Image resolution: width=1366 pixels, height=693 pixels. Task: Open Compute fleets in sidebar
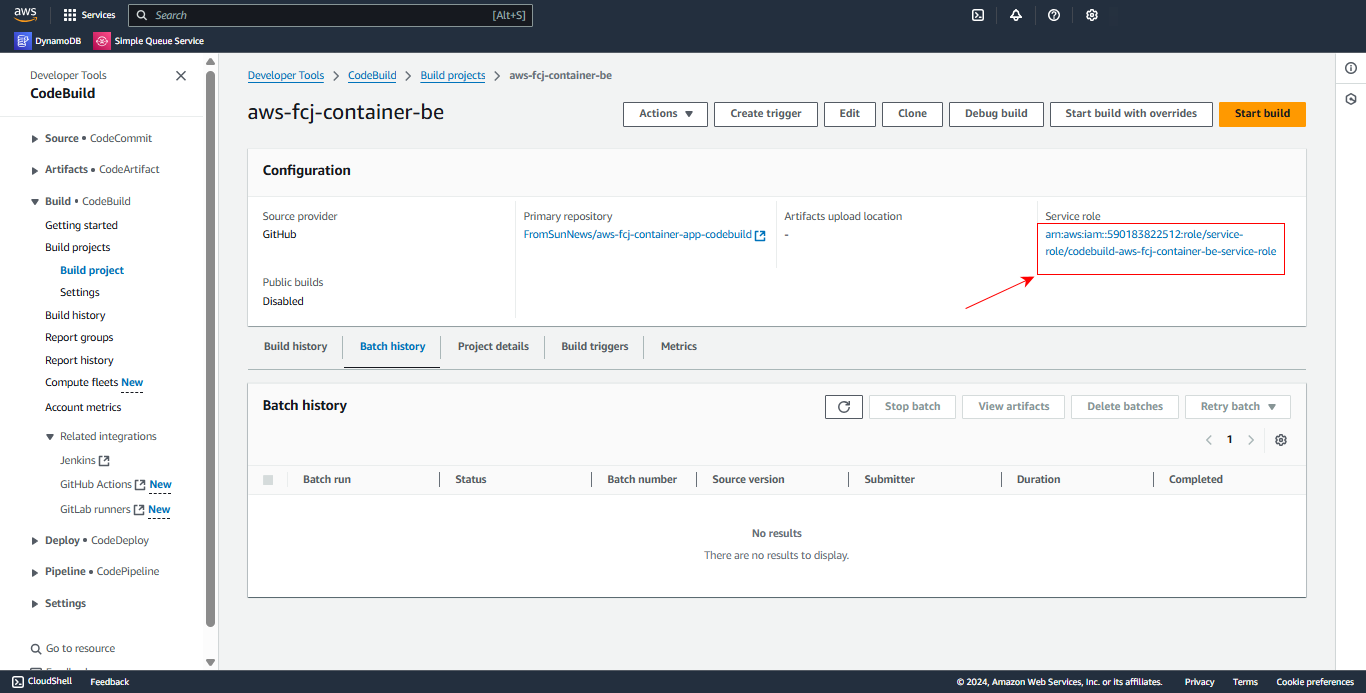click(81, 383)
